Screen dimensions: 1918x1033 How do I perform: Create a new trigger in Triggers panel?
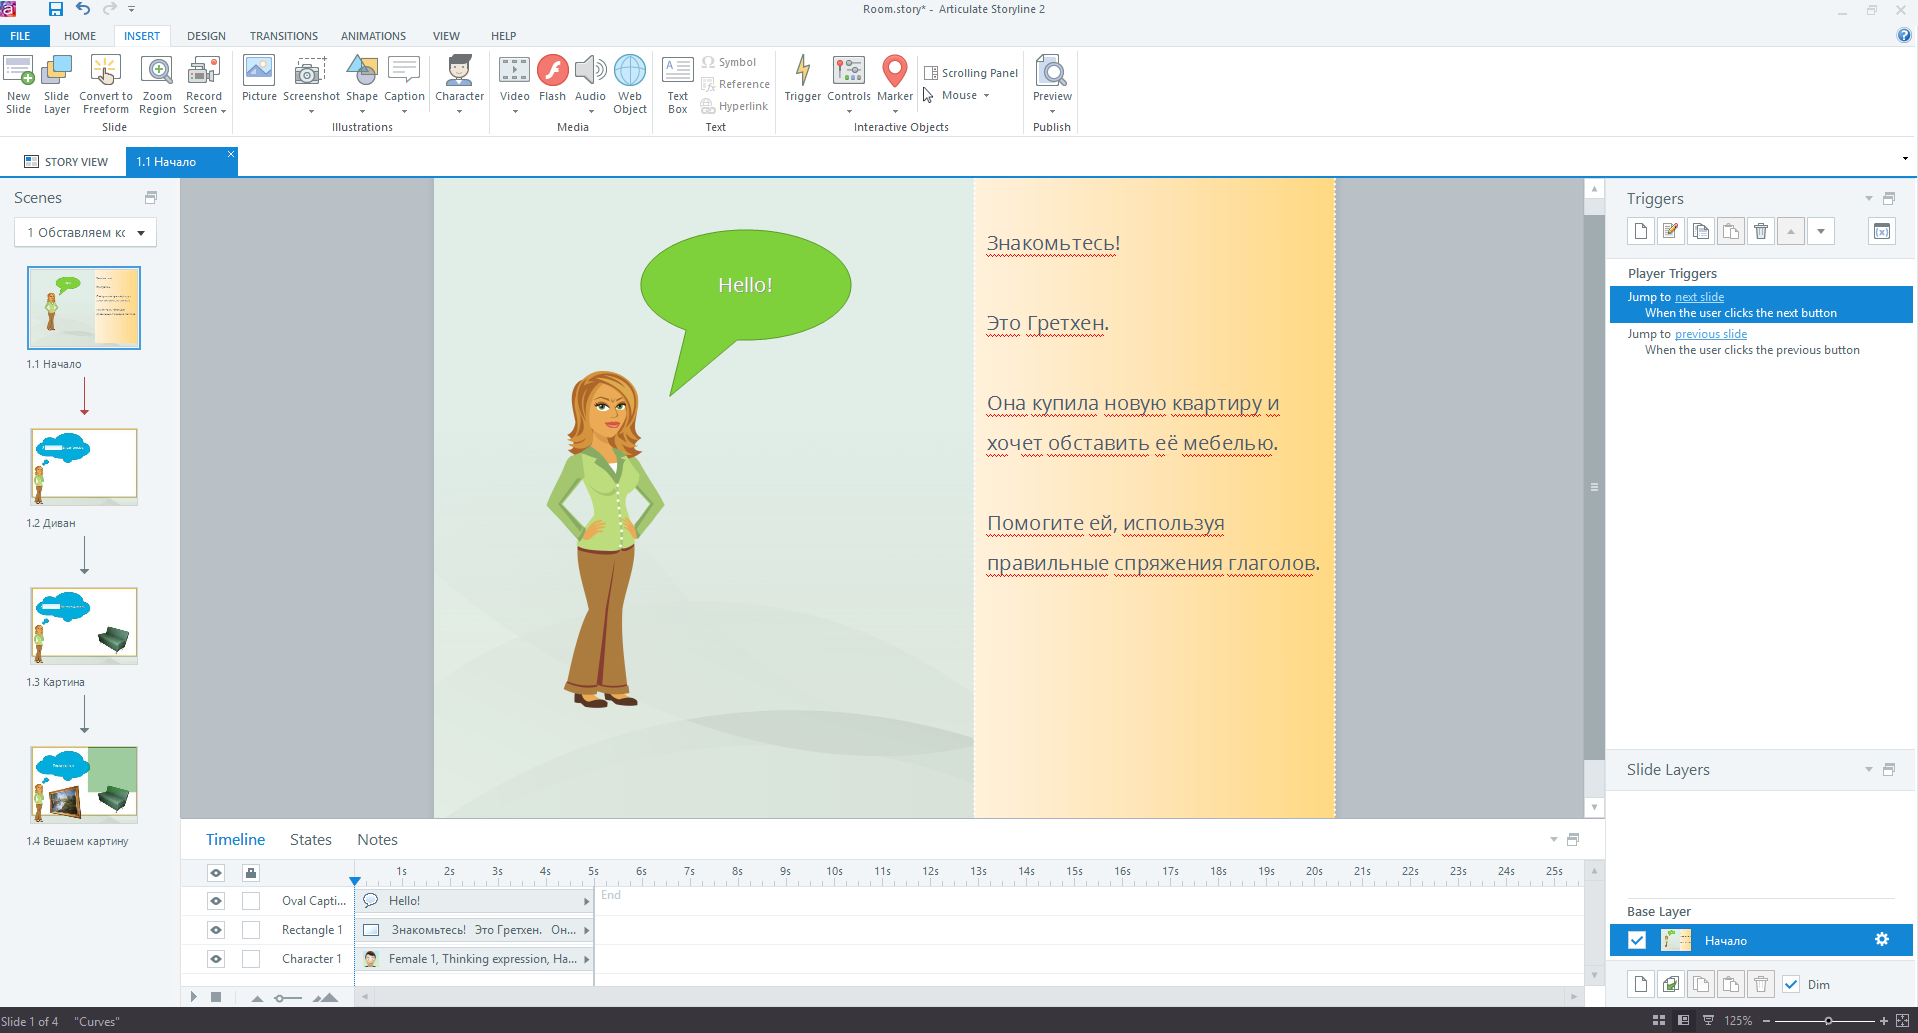[x=1640, y=231]
